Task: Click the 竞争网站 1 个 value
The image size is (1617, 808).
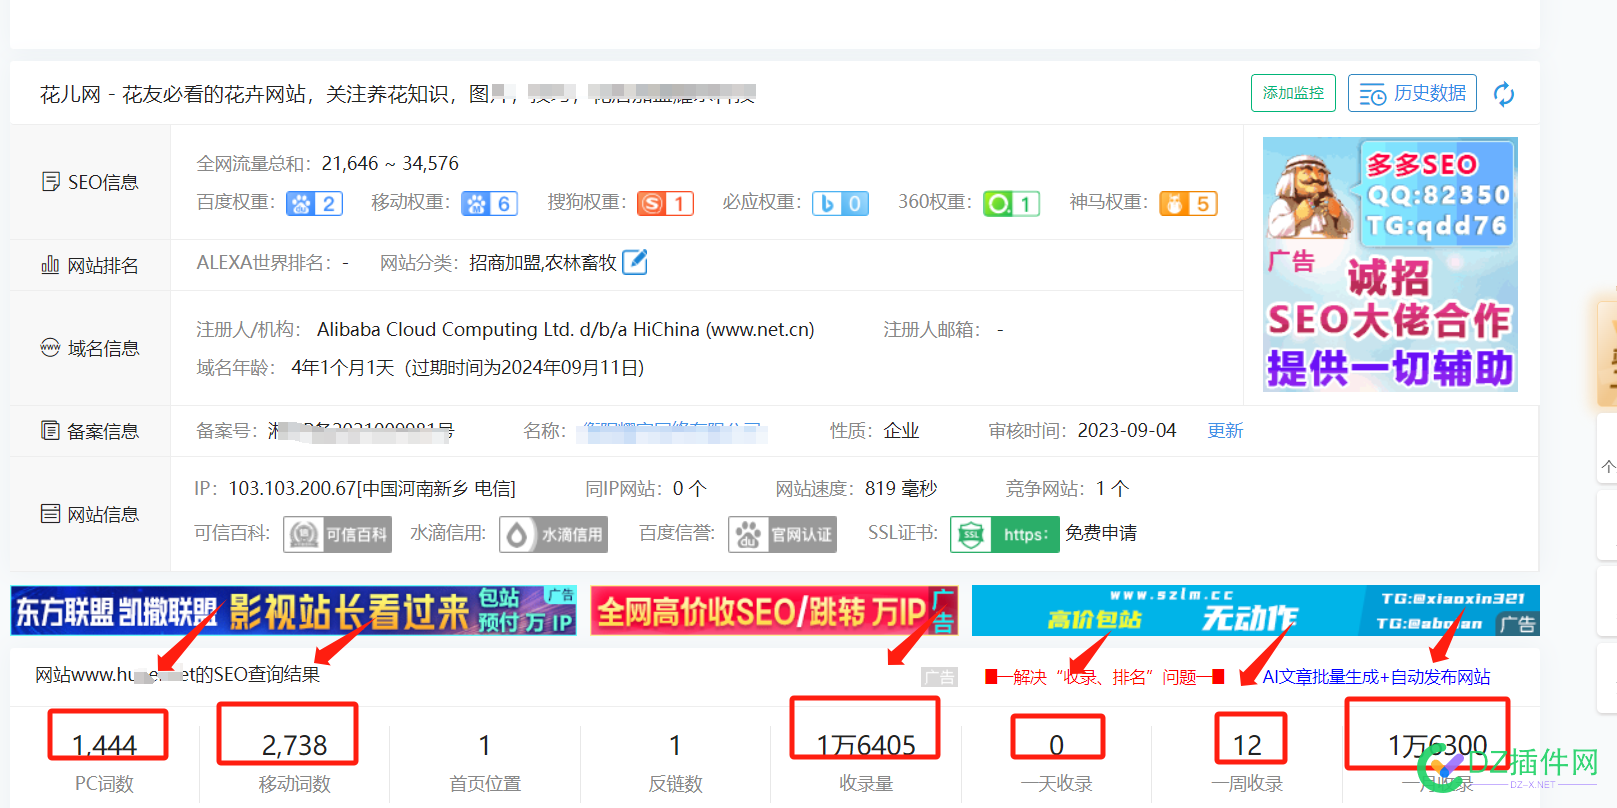Action: [x=1112, y=488]
